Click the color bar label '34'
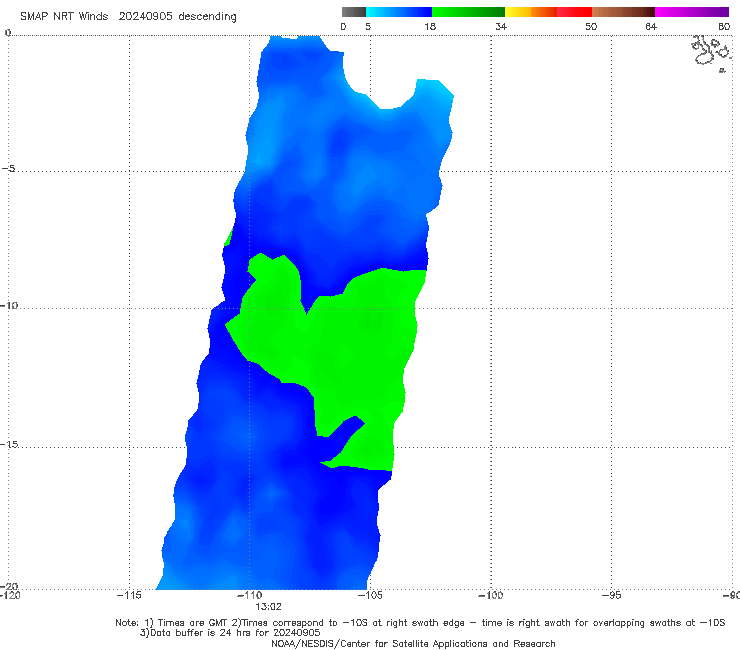Image resolution: width=740 pixels, height=650 pixels. tap(501, 26)
